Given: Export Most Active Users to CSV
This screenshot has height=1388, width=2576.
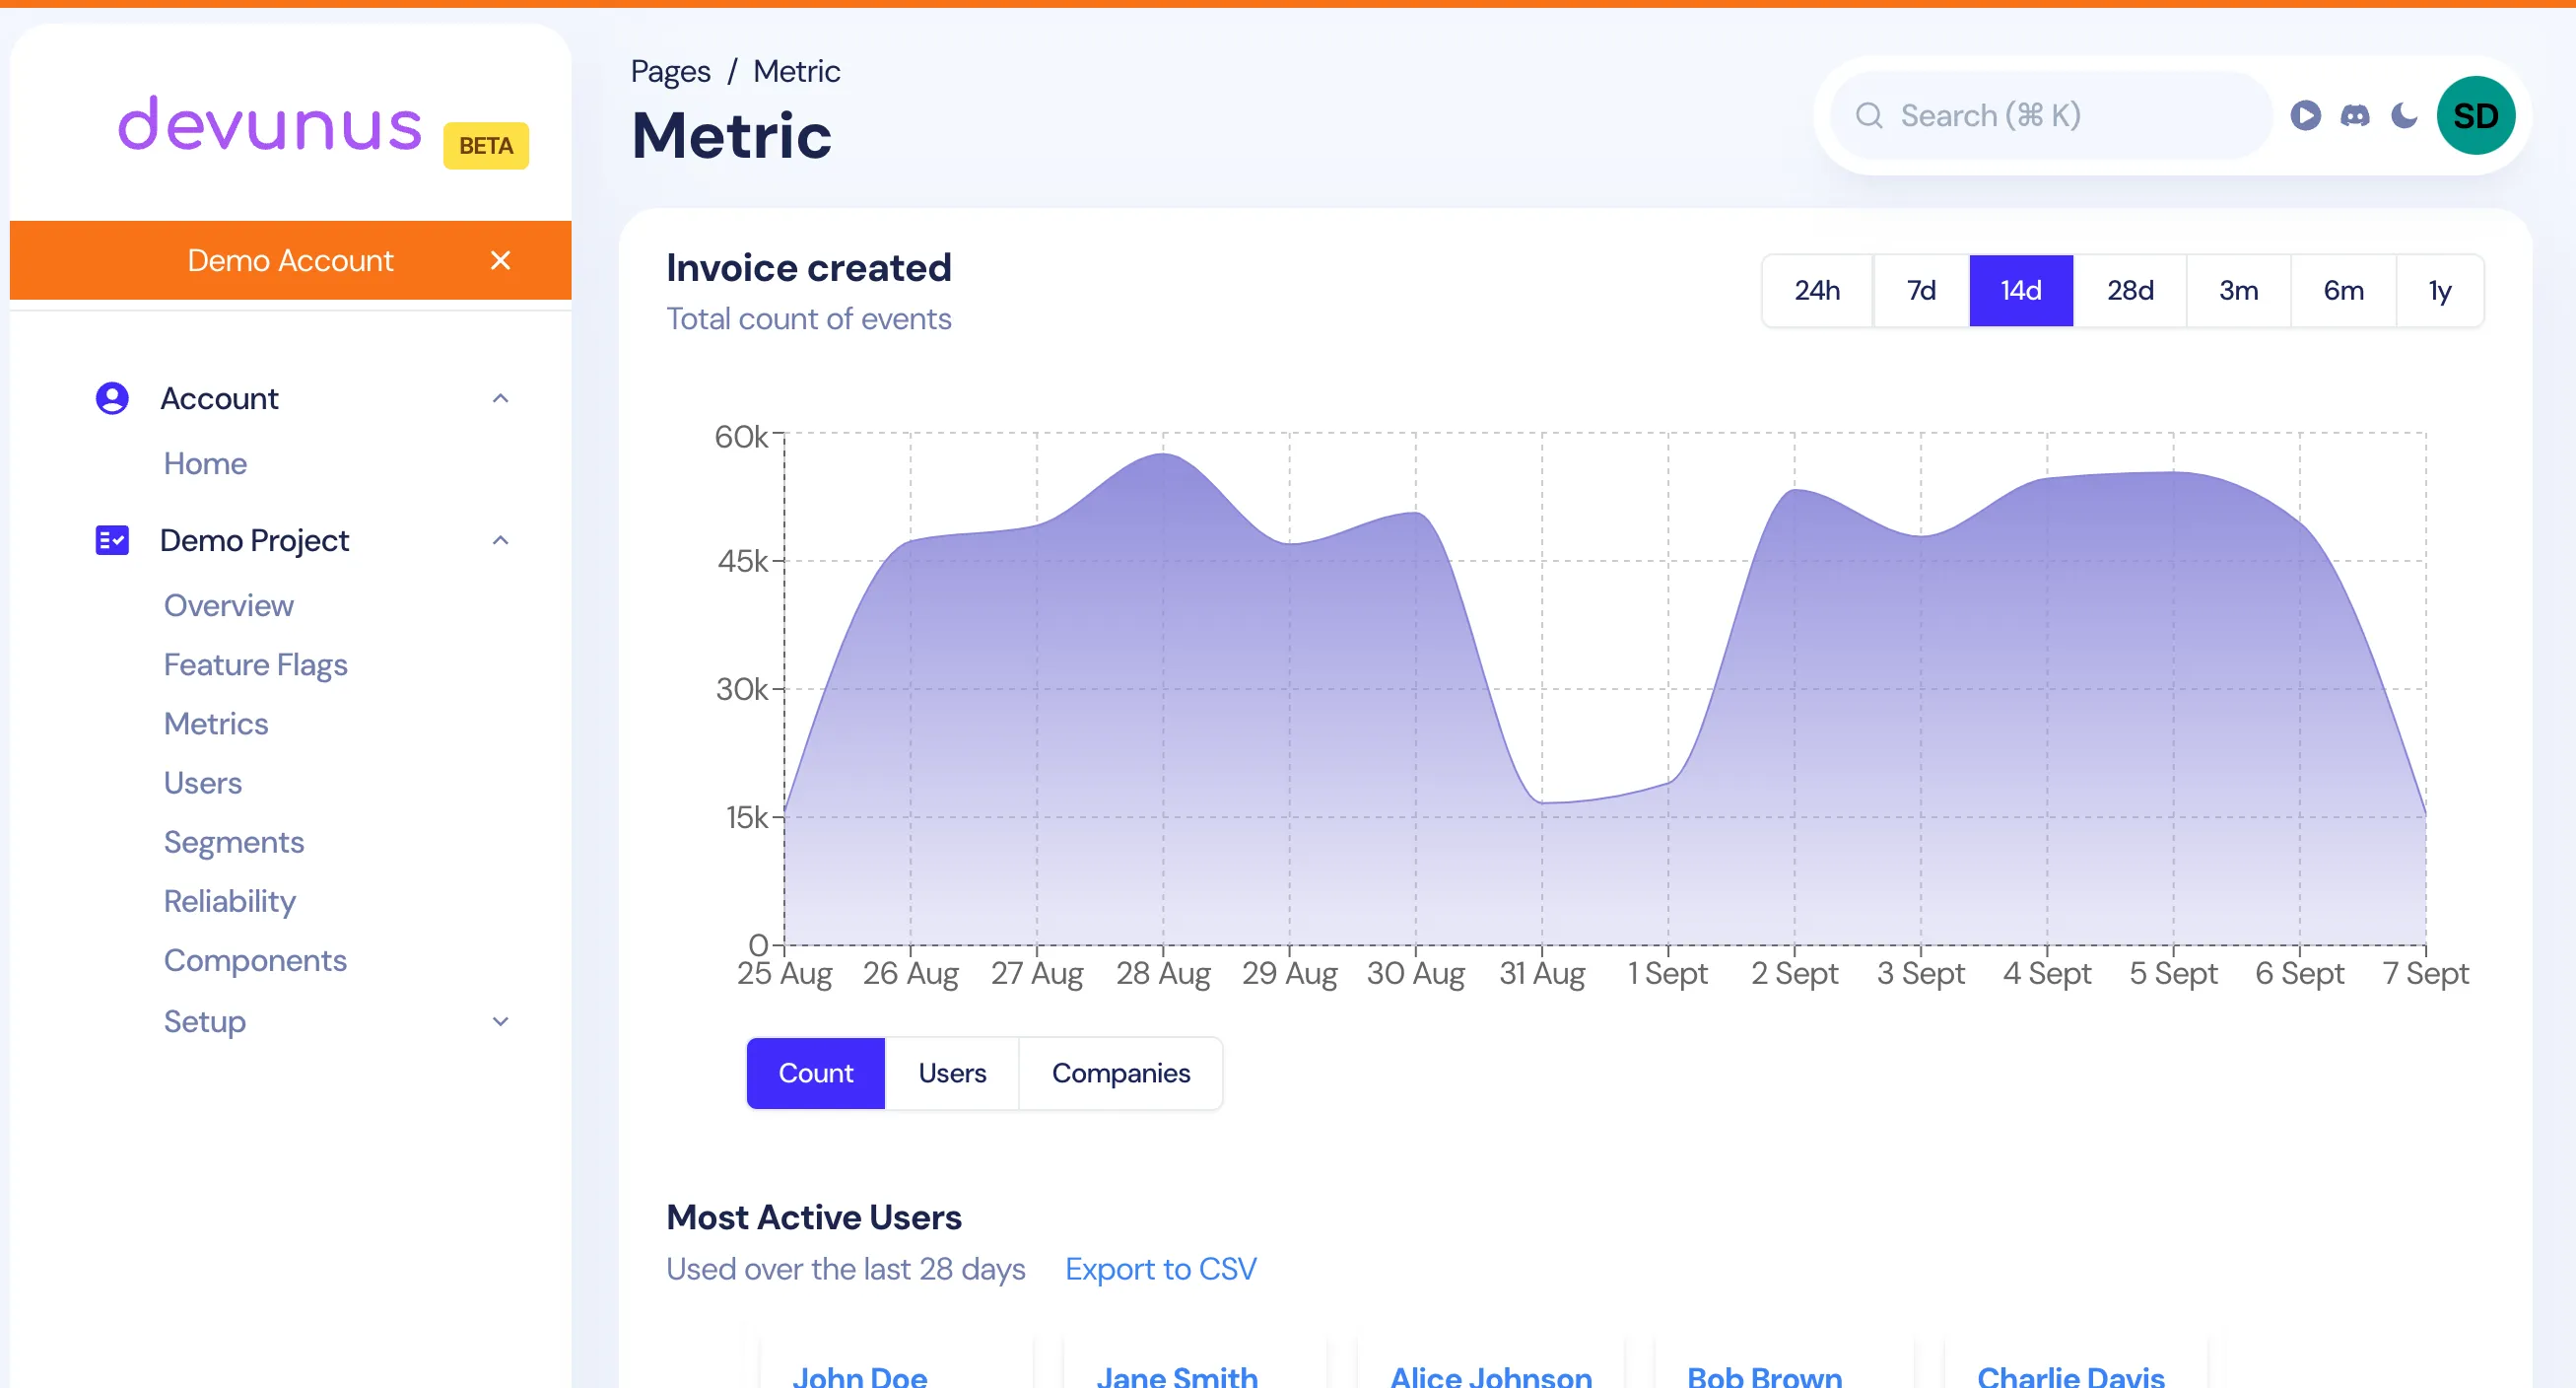Looking at the screenshot, I should click(x=1160, y=1268).
